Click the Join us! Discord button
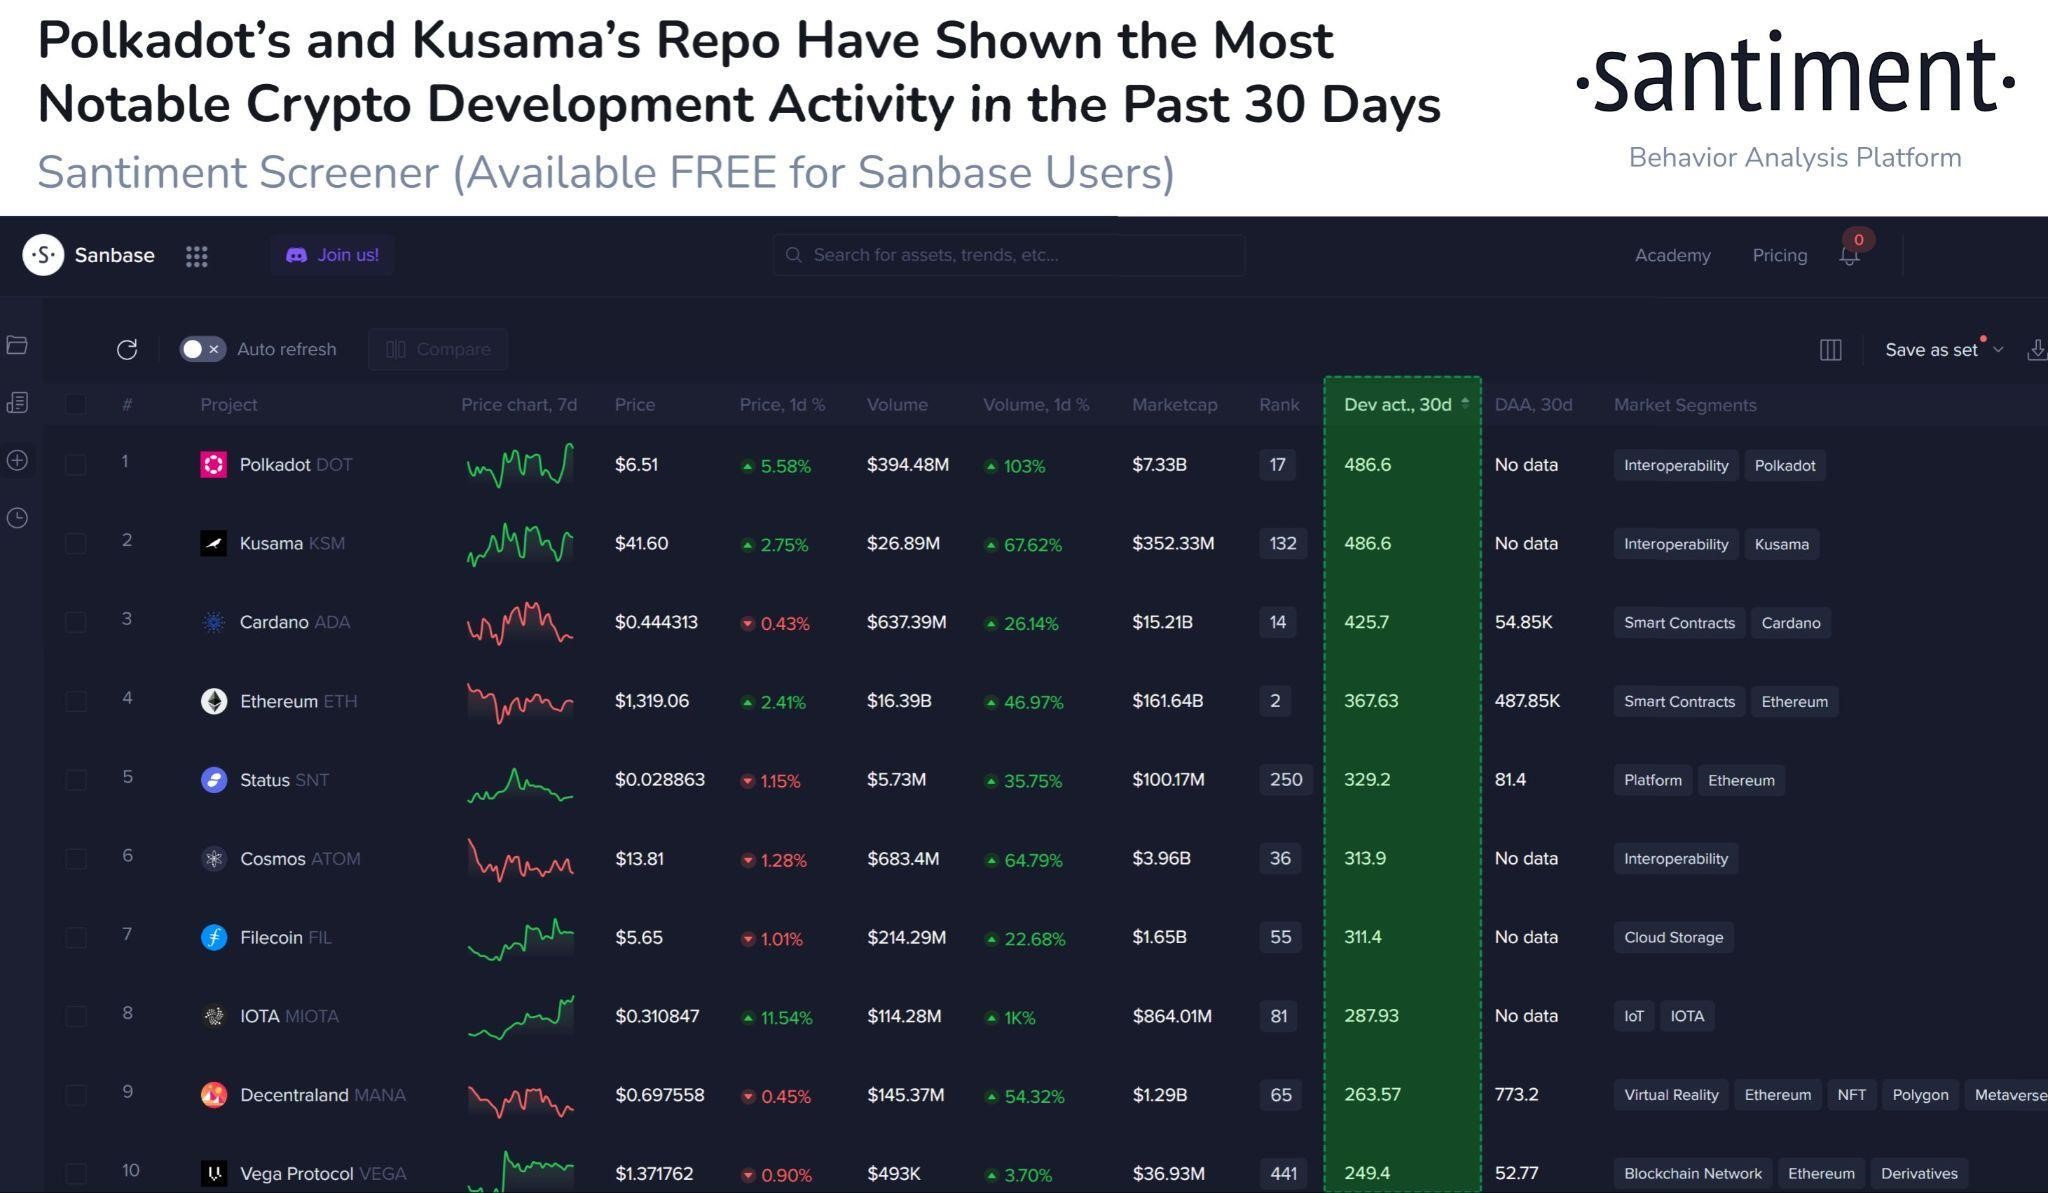This screenshot has width=2048, height=1193. (x=332, y=255)
